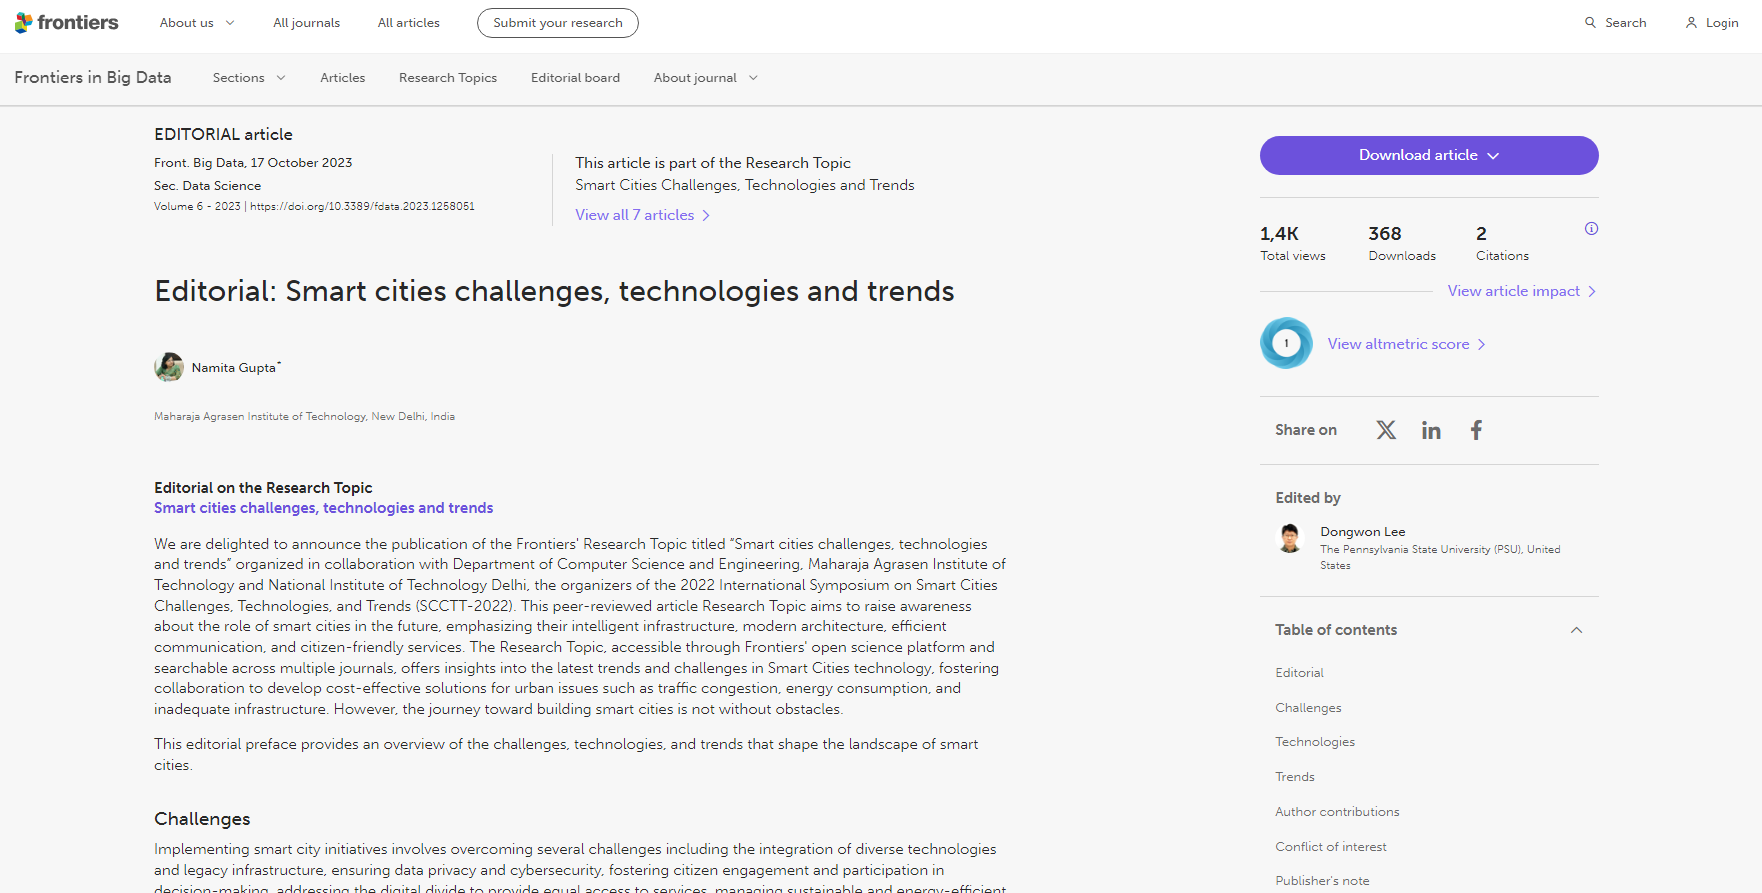
Task: Click the Submit your research button
Action: point(557,22)
